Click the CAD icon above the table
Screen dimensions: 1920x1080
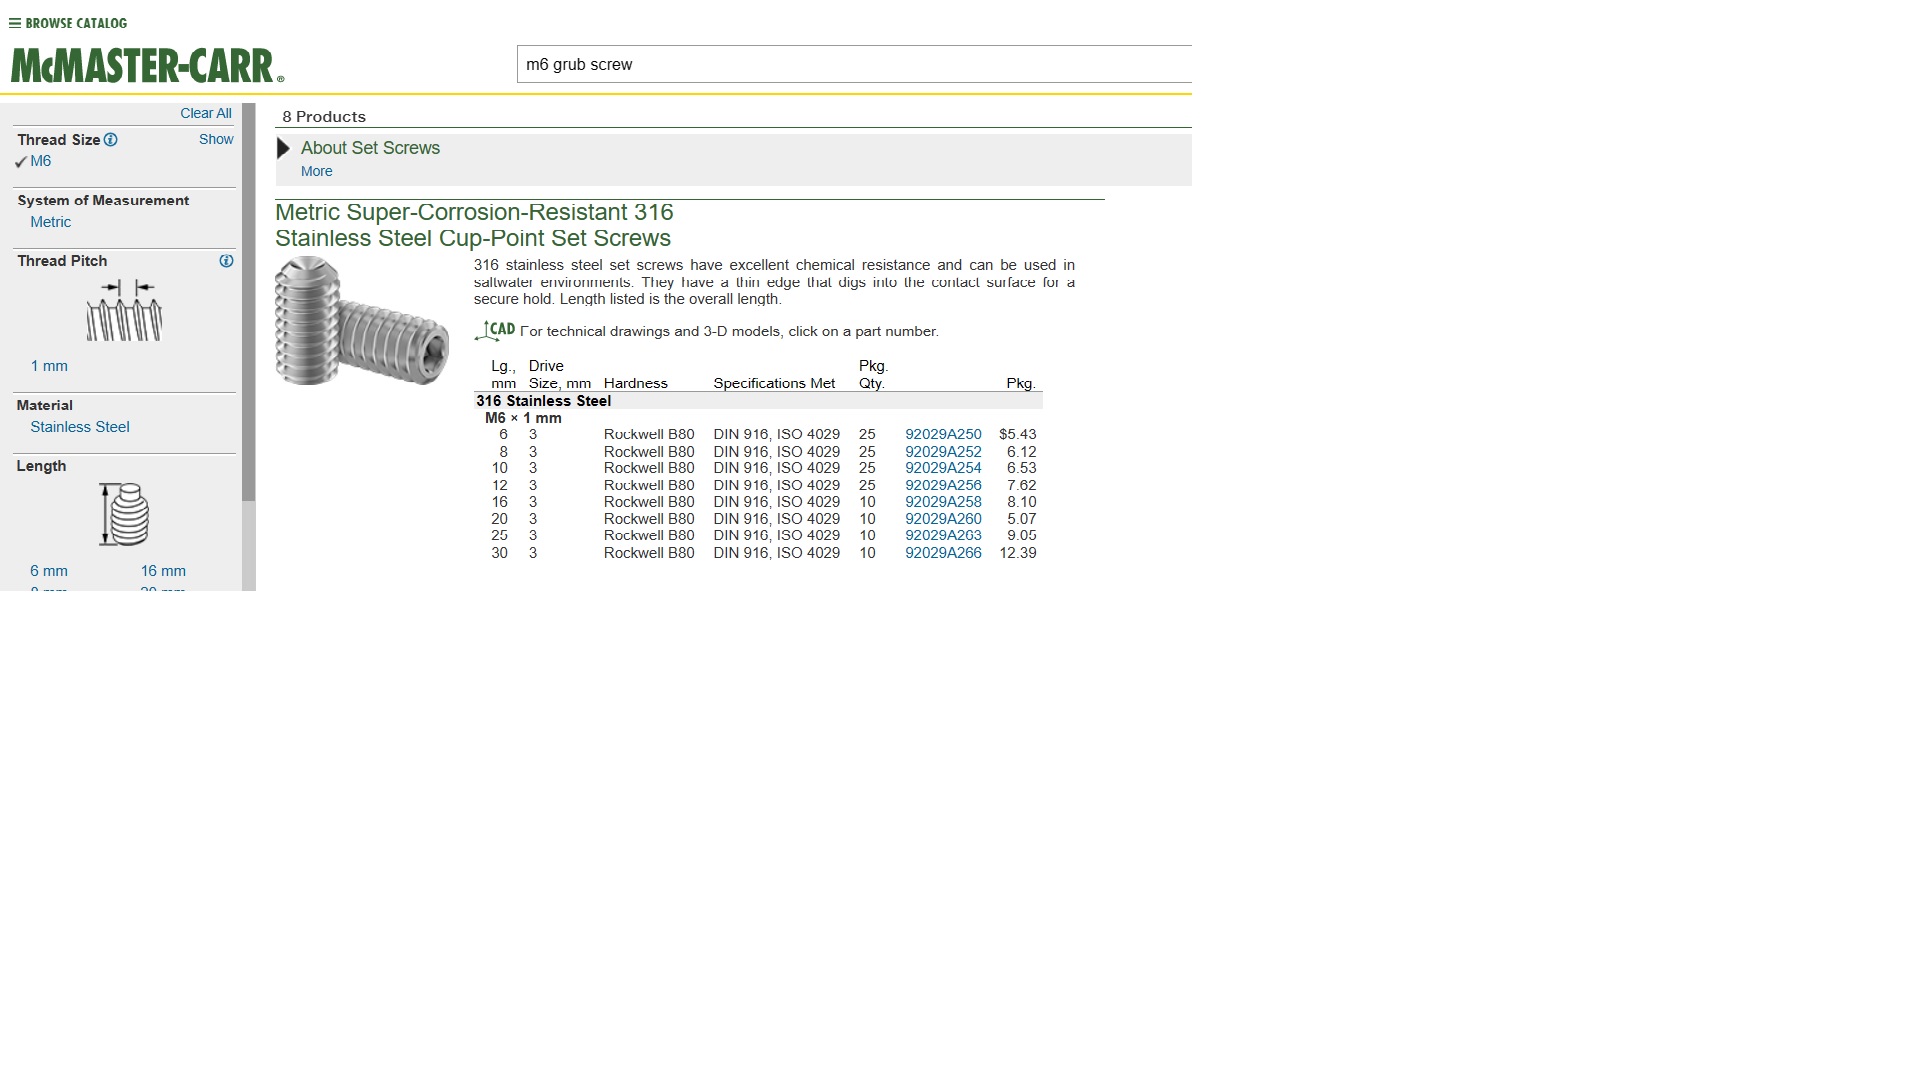tap(495, 330)
